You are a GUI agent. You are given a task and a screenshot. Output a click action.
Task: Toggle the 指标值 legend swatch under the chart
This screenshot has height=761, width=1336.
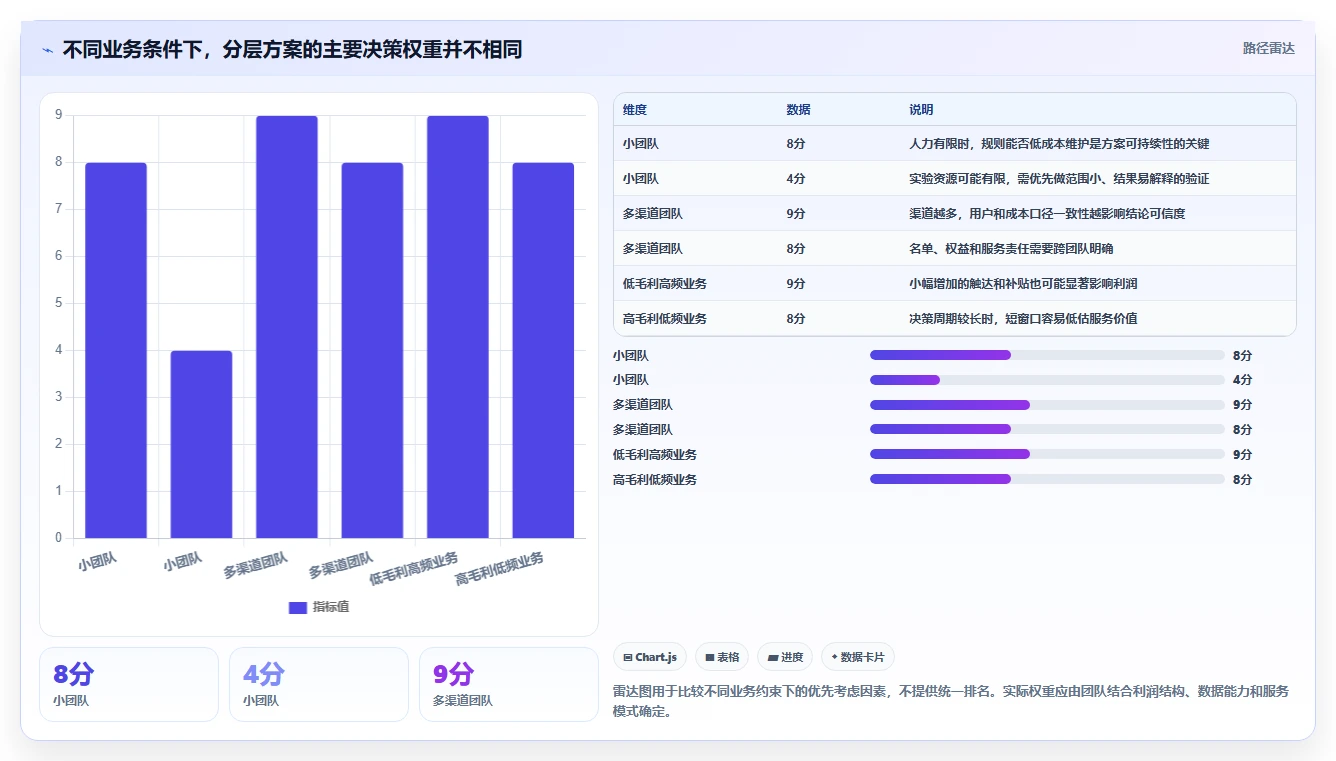tap(298, 607)
